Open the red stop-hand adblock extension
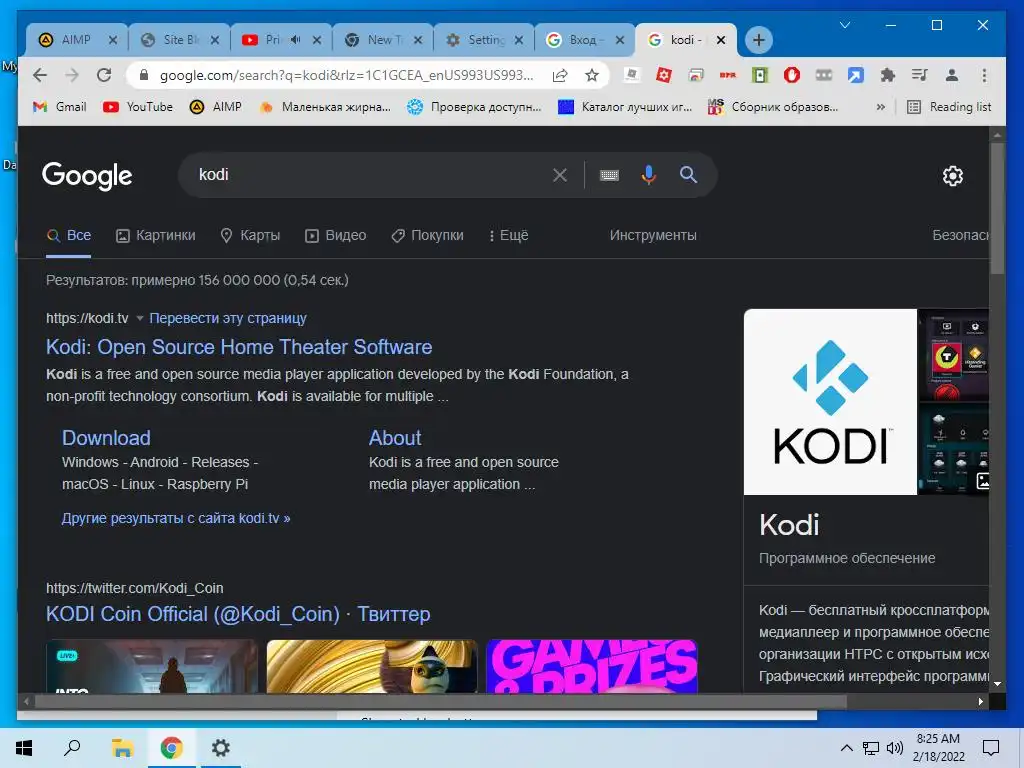The image size is (1024, 768). pos(792,75)
